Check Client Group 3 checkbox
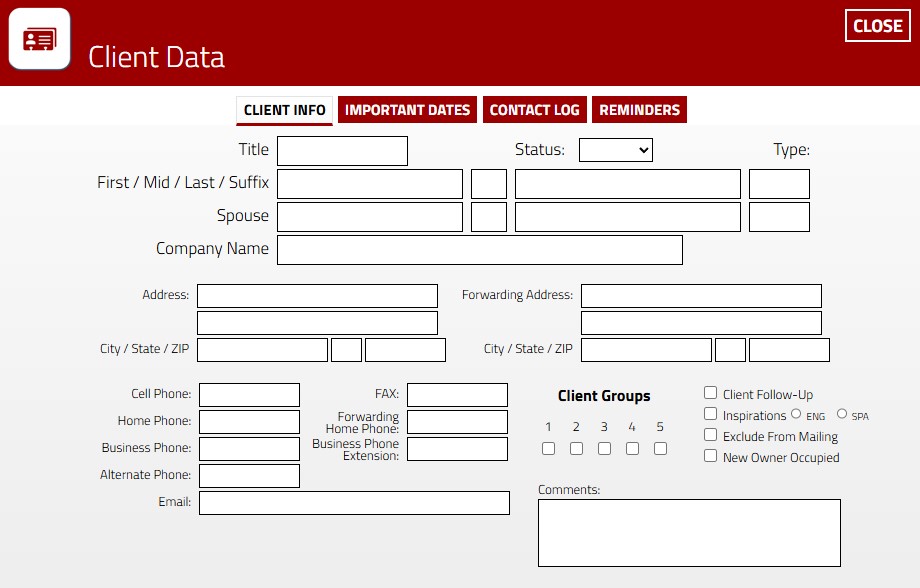The image size is (920, 588). click(604, 448)
